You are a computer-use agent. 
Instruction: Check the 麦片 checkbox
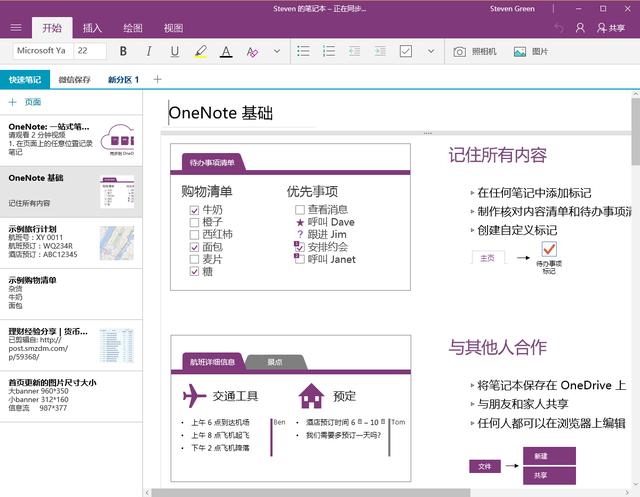194,259
